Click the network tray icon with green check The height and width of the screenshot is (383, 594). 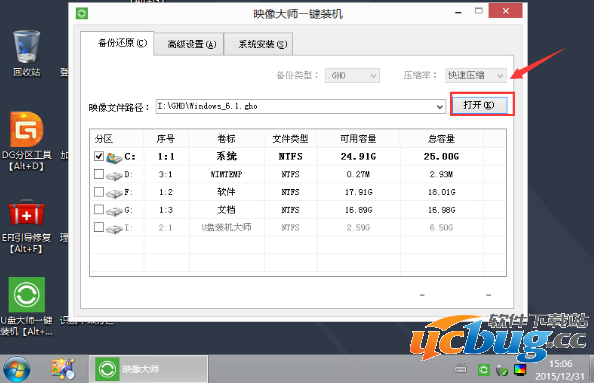[x=502, y=370]
